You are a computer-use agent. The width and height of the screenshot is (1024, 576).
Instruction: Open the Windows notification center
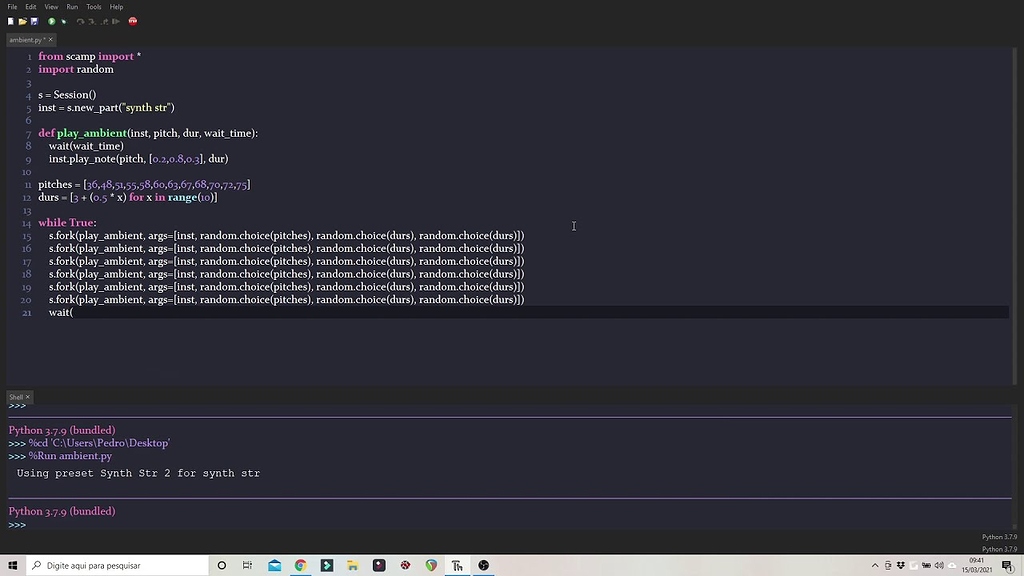pos(1008,566)
